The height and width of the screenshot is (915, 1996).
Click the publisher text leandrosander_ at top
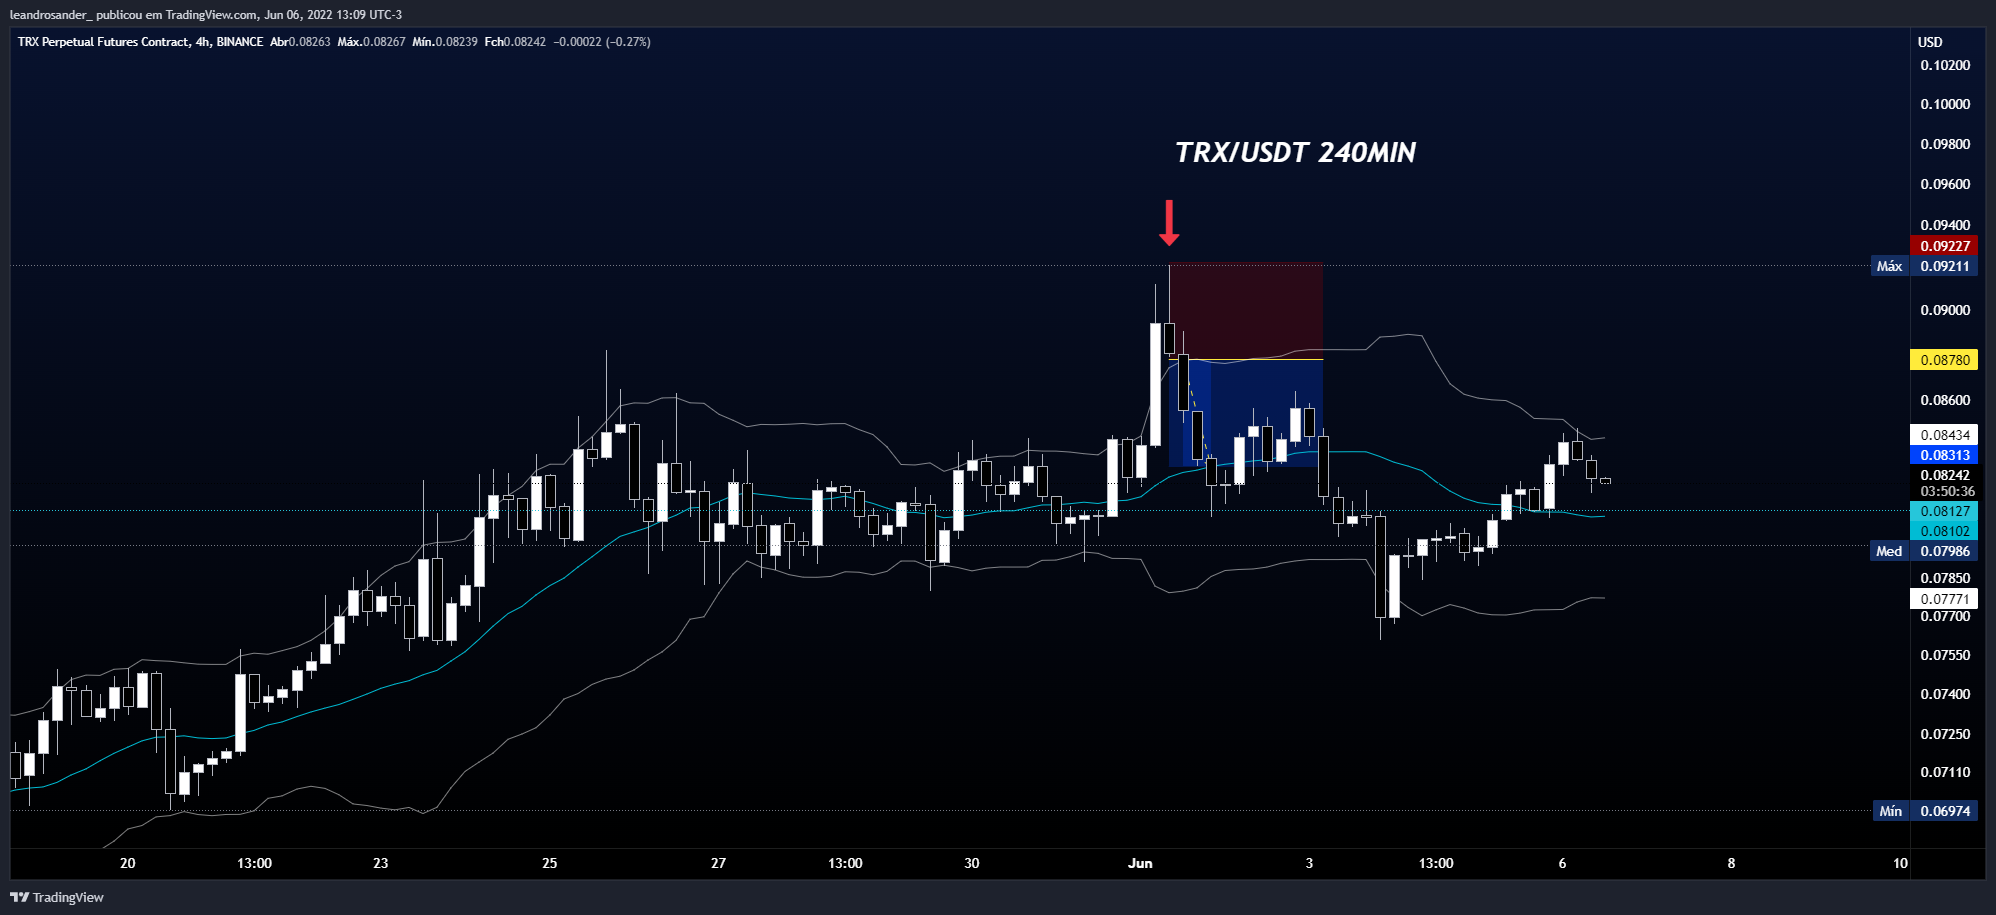click(50, 15)
